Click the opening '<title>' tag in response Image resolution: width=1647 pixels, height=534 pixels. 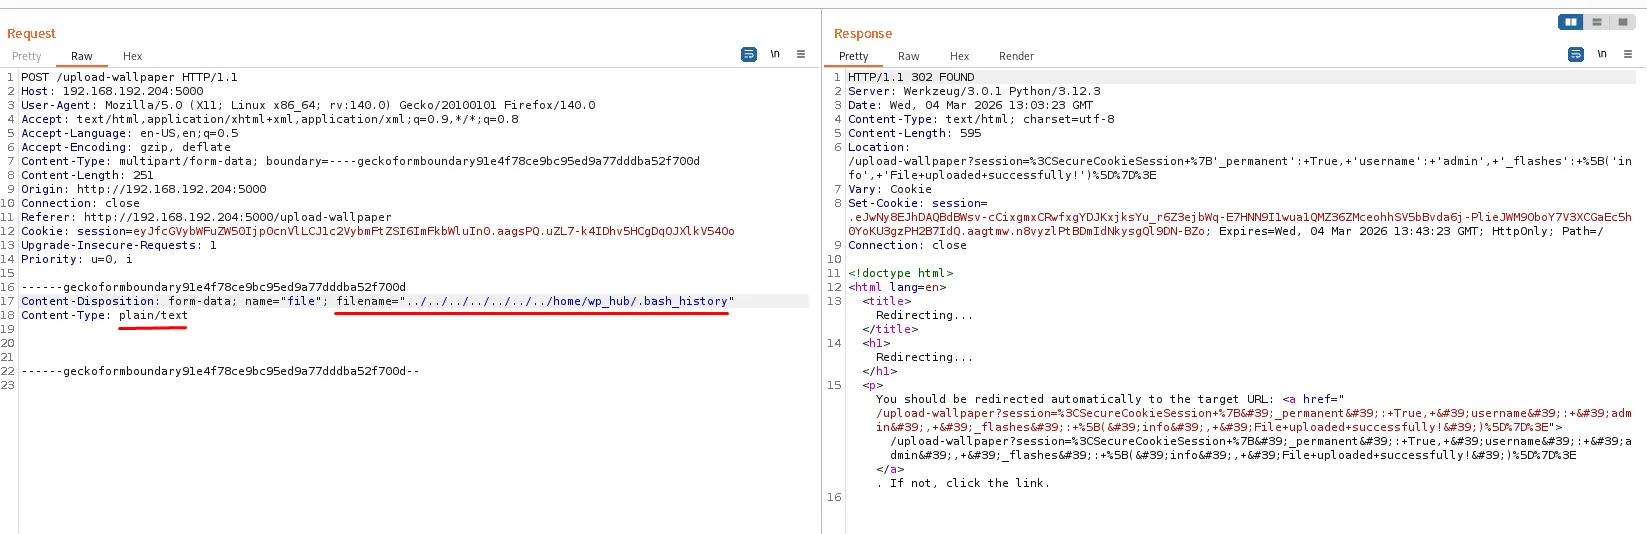coord(887,301)
